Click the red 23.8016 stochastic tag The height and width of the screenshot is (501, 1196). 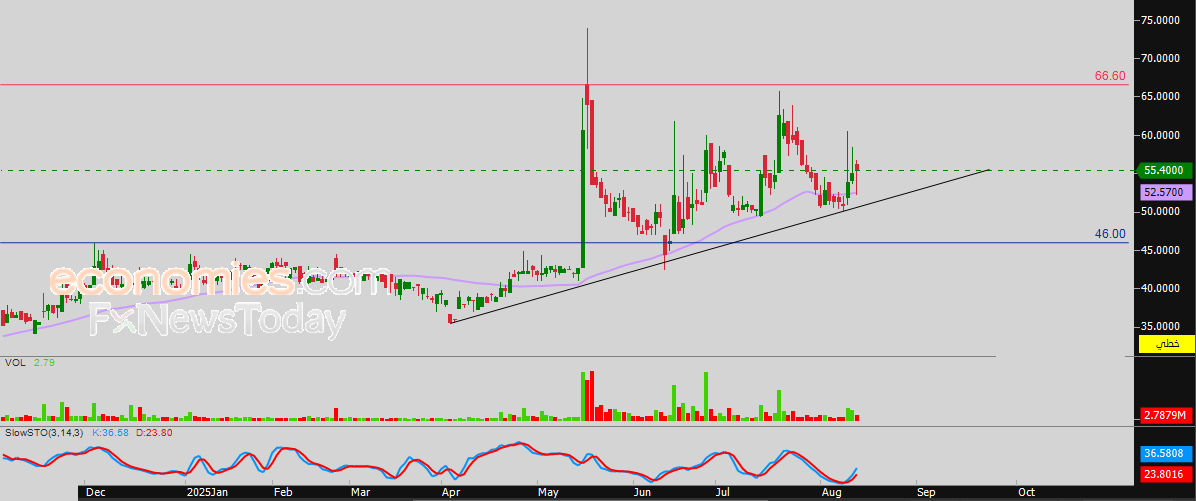tap(1166, 474)
